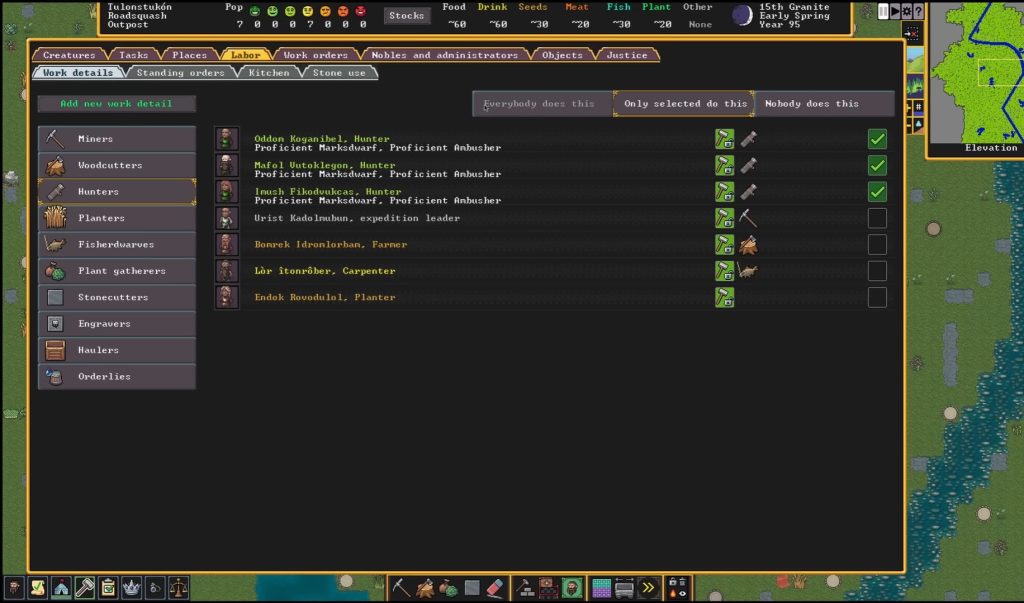The height and width of the screenshot is (603, 1024).
Task: Click Oddom Koganibel's portrait
Action: (227, 139)
